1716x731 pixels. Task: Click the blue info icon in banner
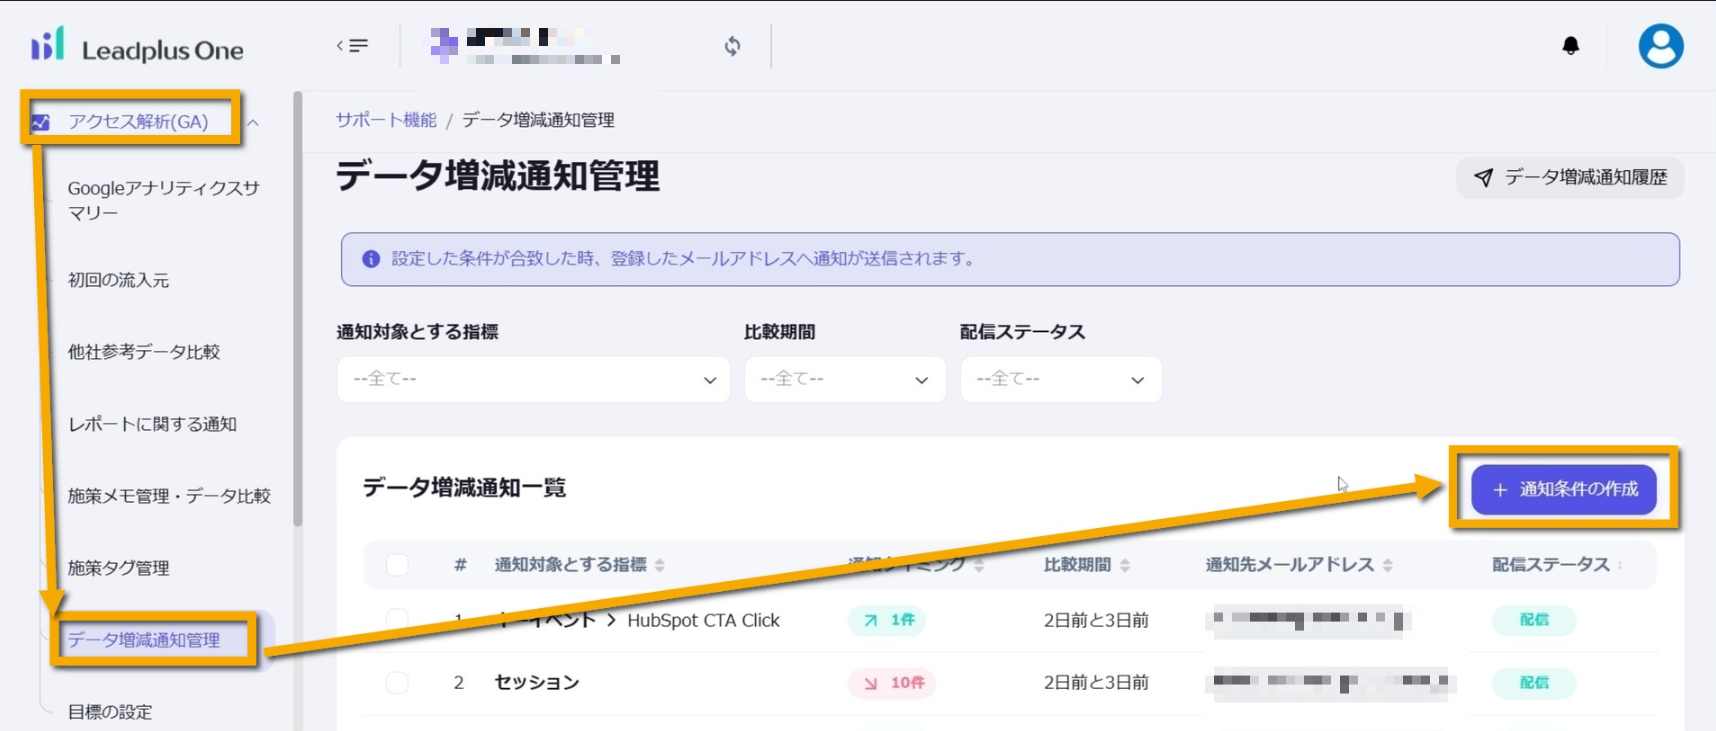click(x=371, y=259)
